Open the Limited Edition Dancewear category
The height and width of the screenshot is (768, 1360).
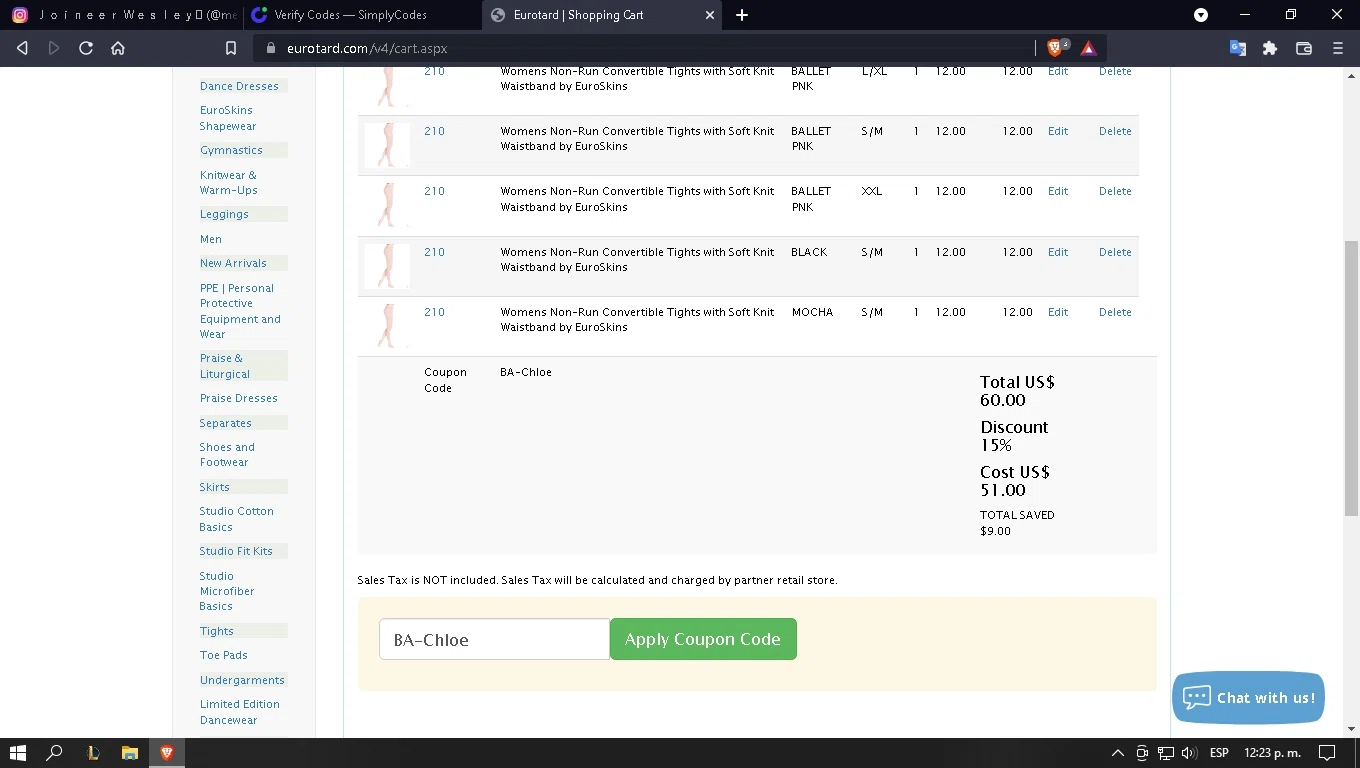[239, 712]
